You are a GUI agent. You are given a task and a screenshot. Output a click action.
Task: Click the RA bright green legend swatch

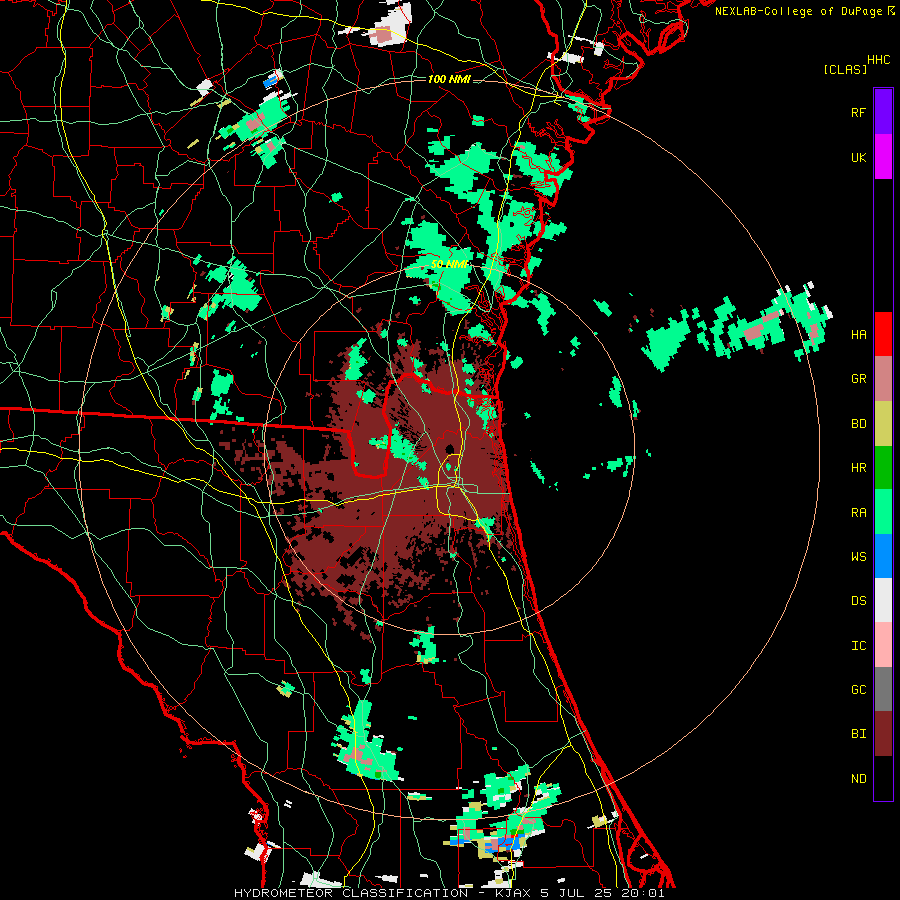pos(883,512)
